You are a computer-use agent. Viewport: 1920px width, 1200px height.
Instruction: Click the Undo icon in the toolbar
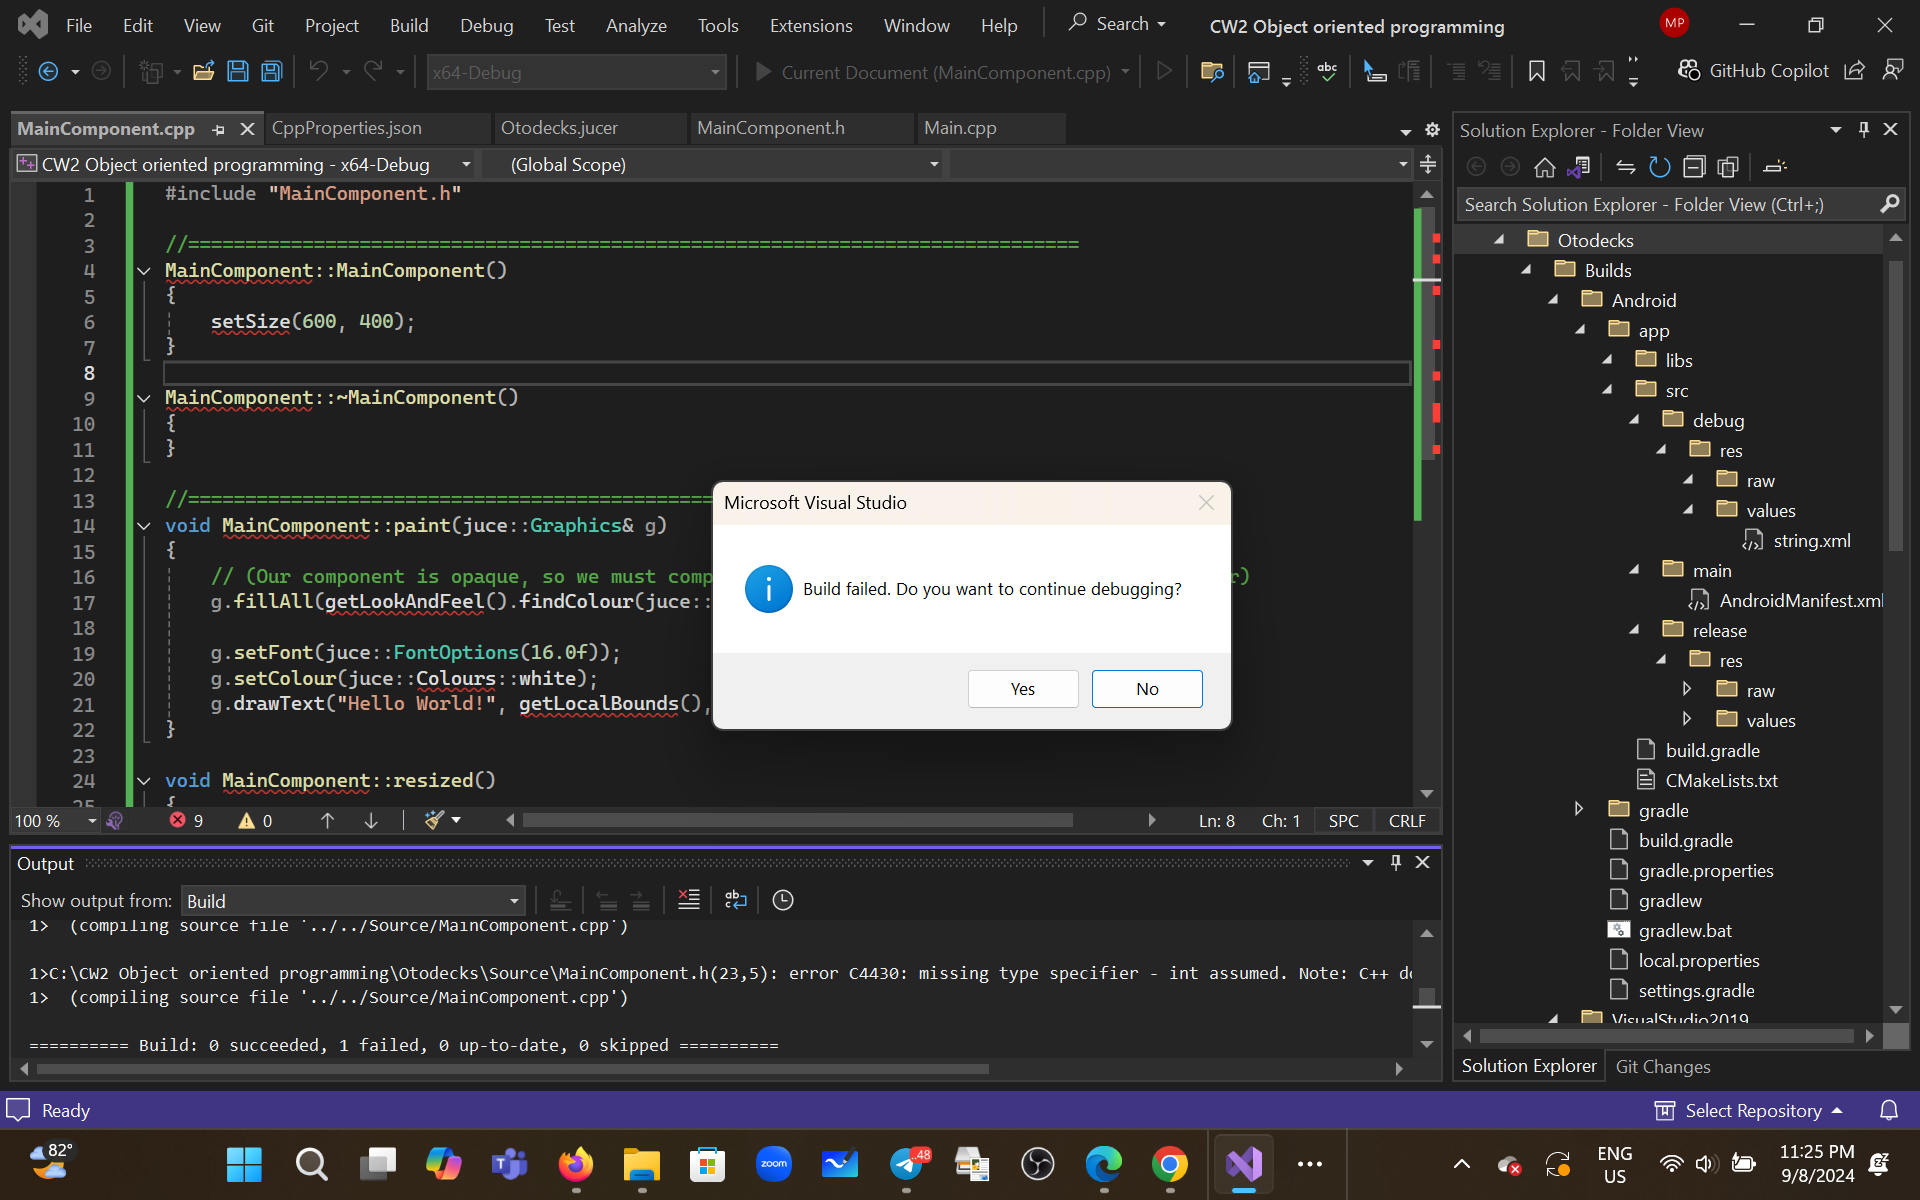(318, 71)
